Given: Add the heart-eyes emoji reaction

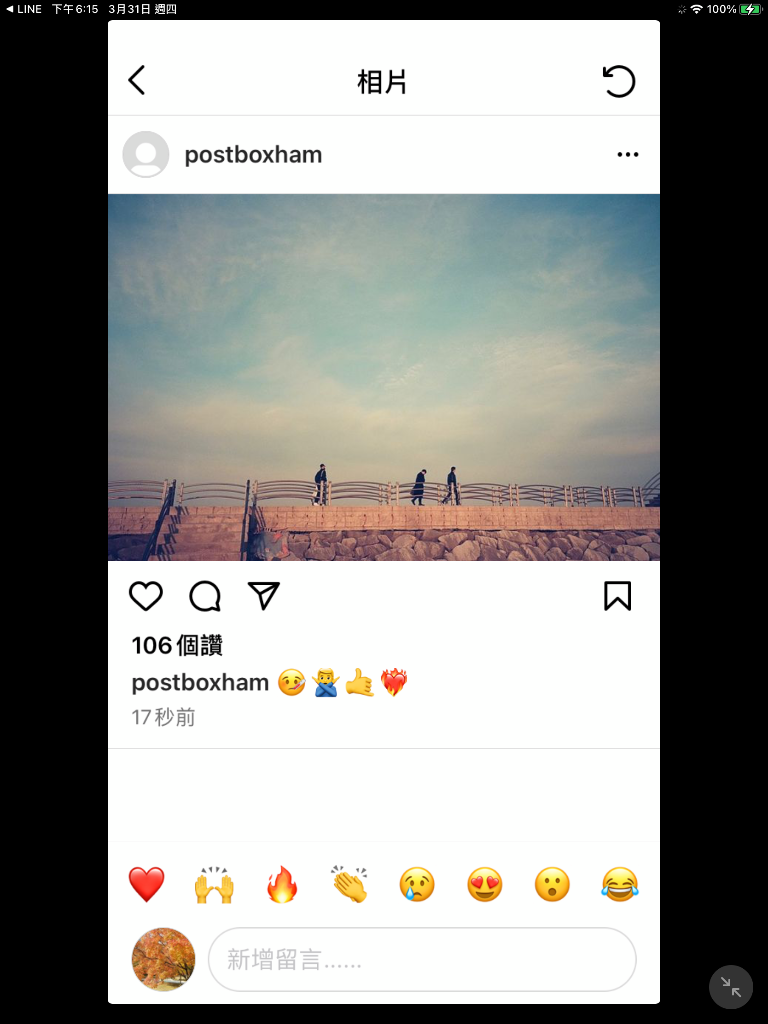Looking at the screenshot, I should pos(485,884).
